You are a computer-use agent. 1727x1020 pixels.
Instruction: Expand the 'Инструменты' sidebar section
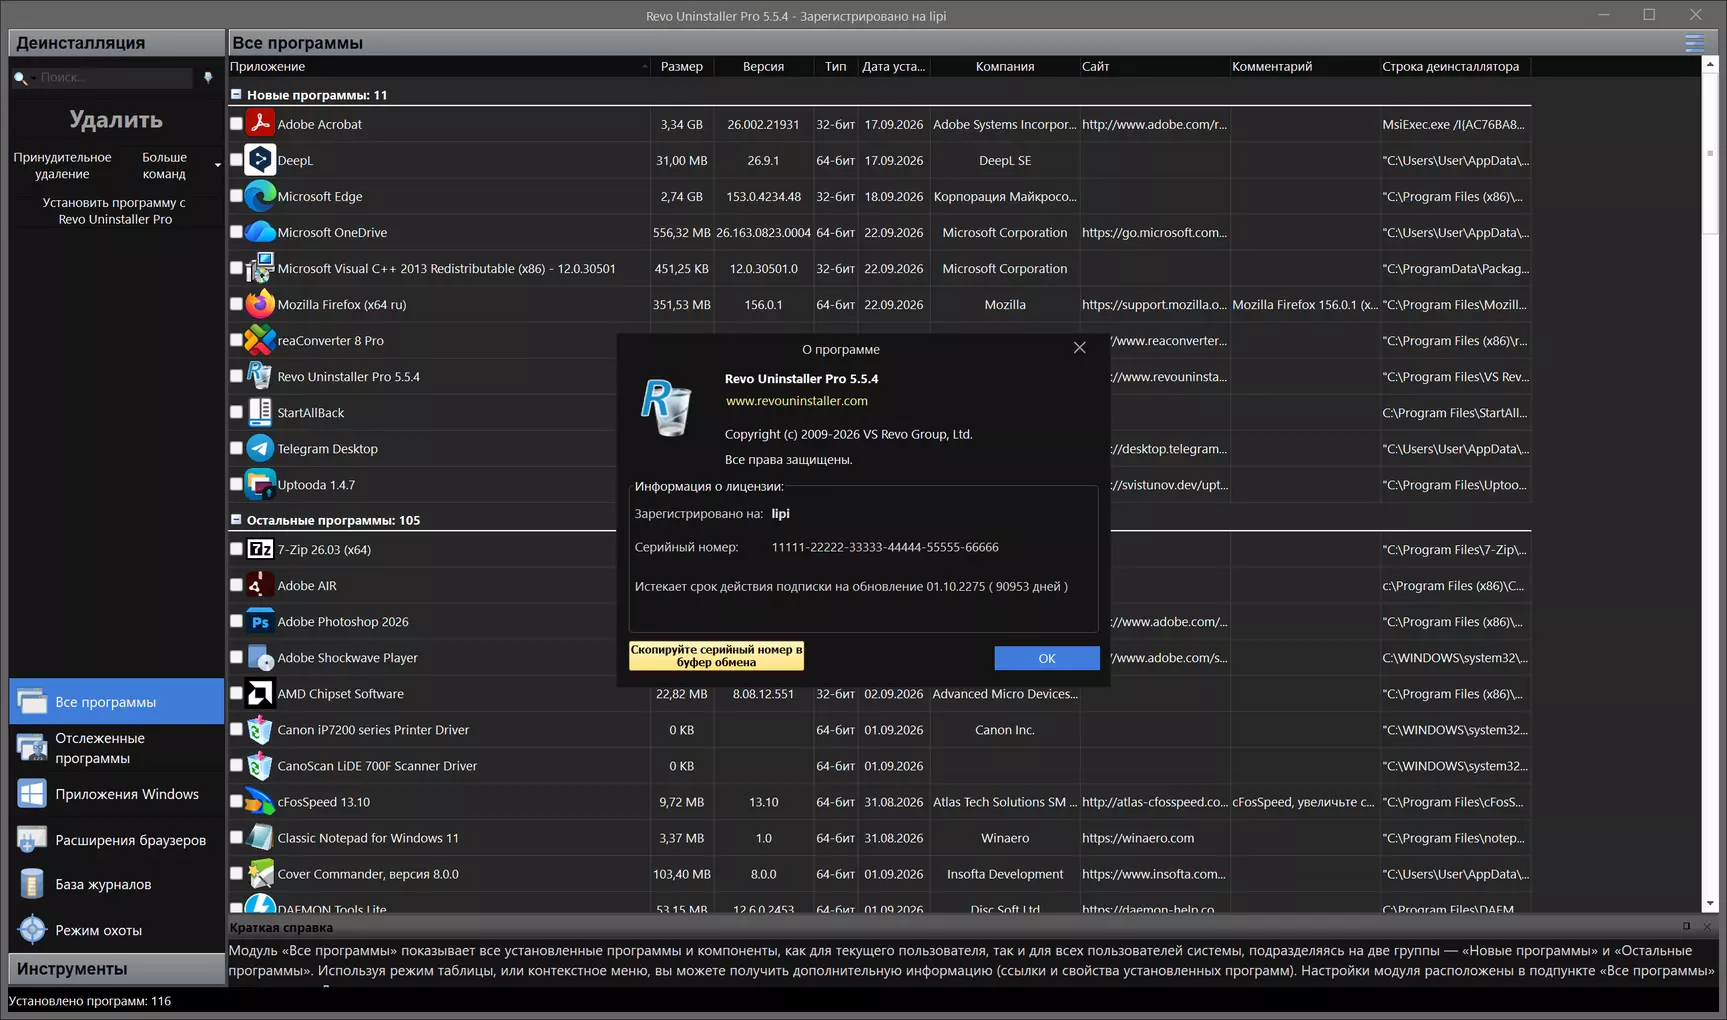(116, 969)
